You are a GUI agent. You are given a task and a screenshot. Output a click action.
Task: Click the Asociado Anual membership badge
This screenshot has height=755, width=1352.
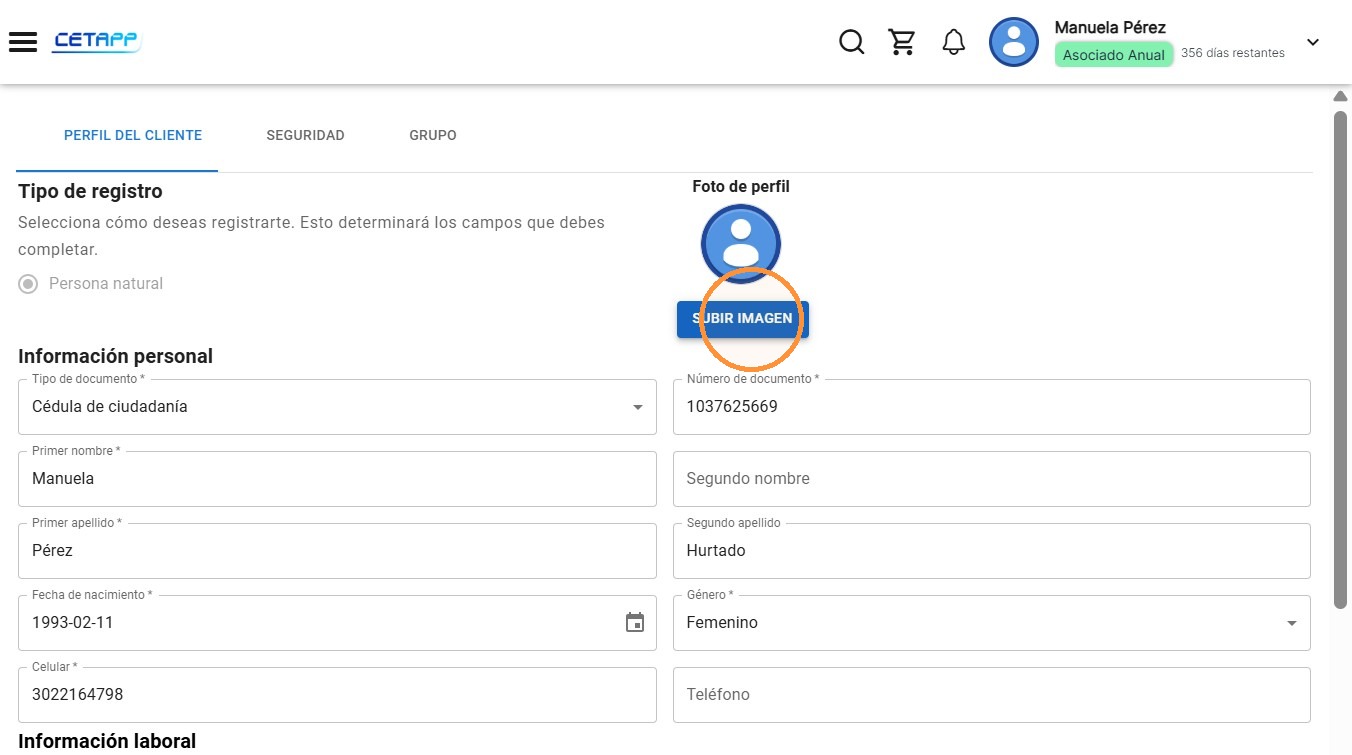coord(1113,55)
